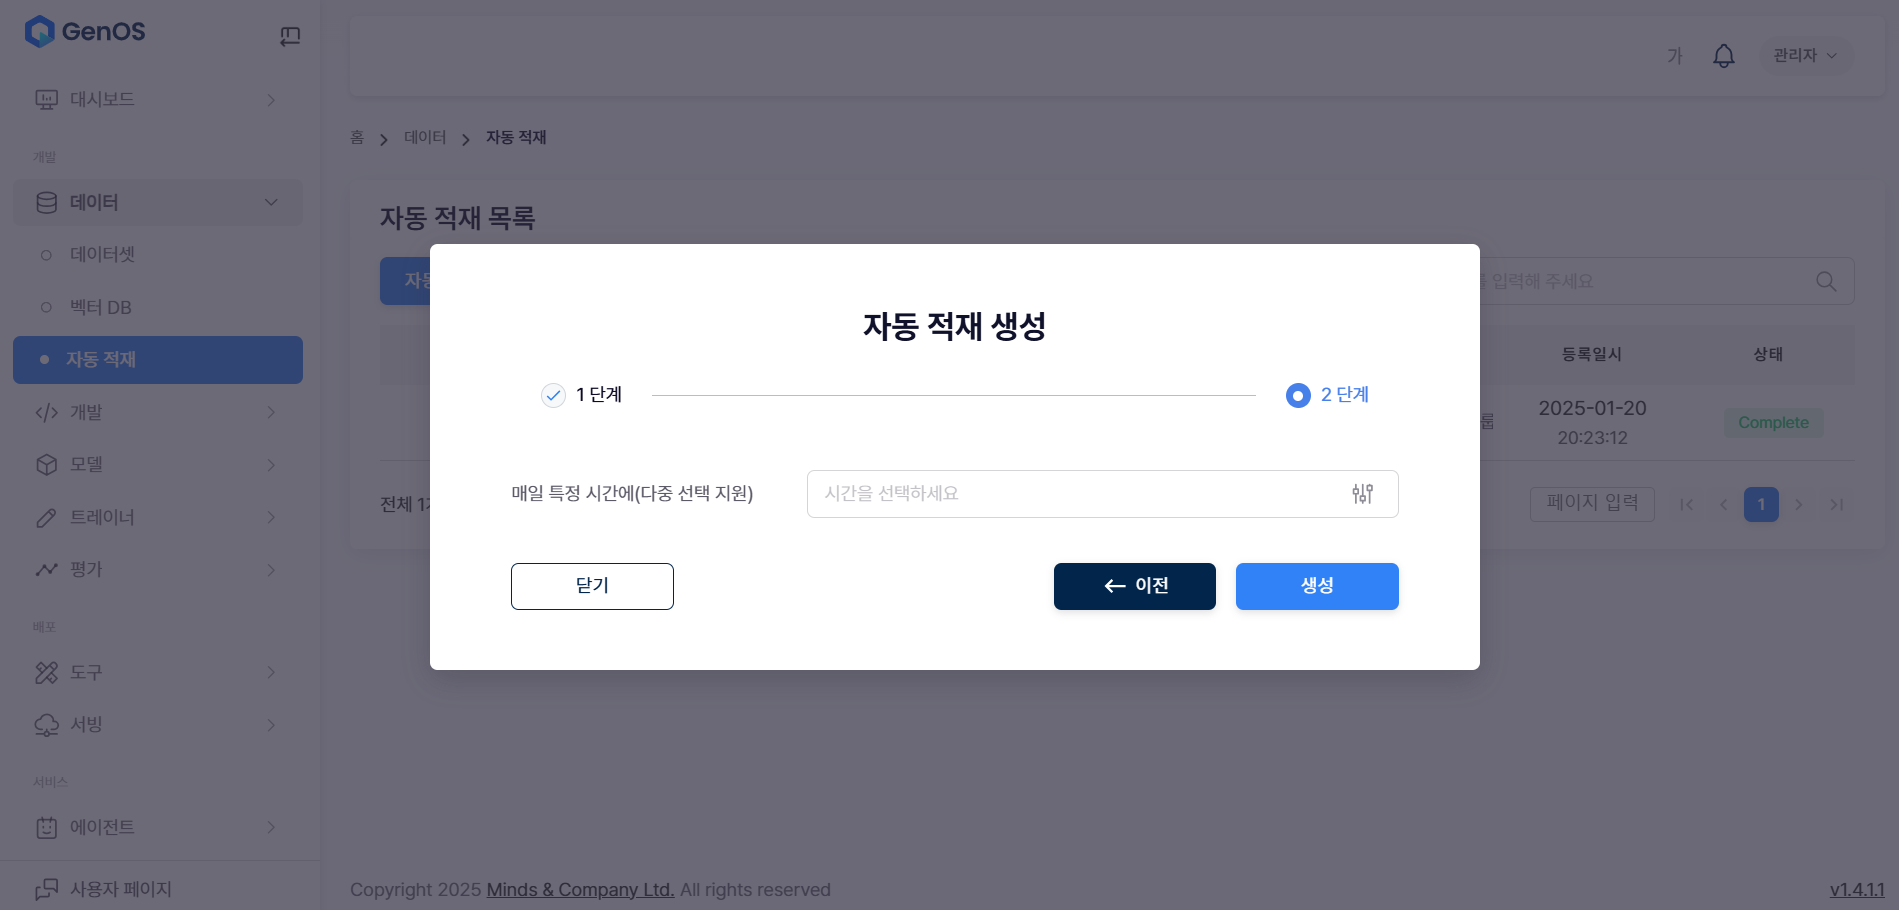Screen dimensions: 1899x910
Task: Select the 2 단계 step radio indicator
Action: pyautogui.click(x=1298, y=396)
